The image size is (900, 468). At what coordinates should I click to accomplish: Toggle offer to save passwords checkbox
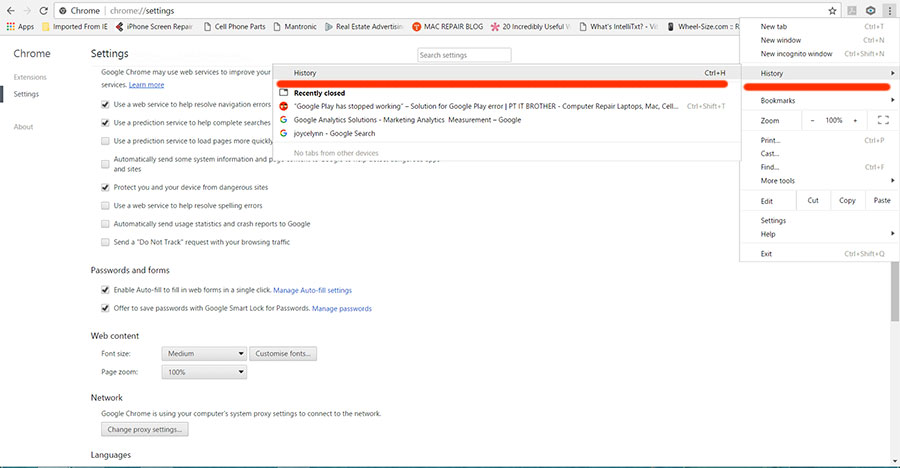(x=105, y=308)
